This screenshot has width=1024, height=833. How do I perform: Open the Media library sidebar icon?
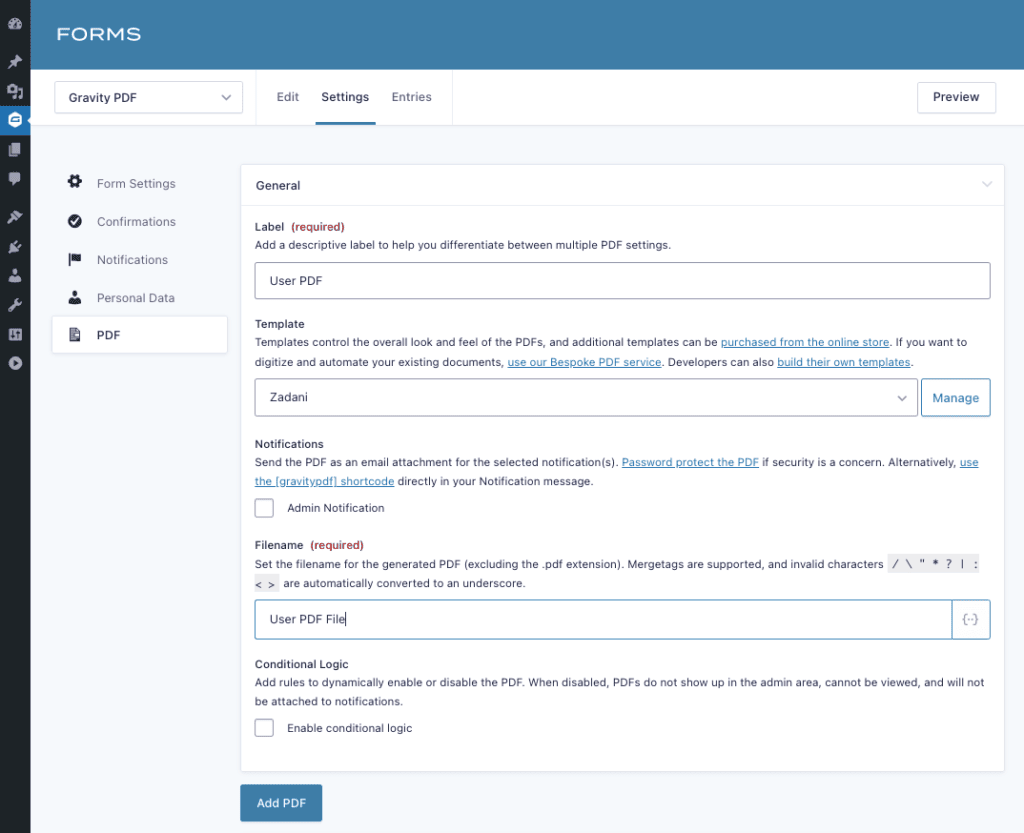[14, 91]
